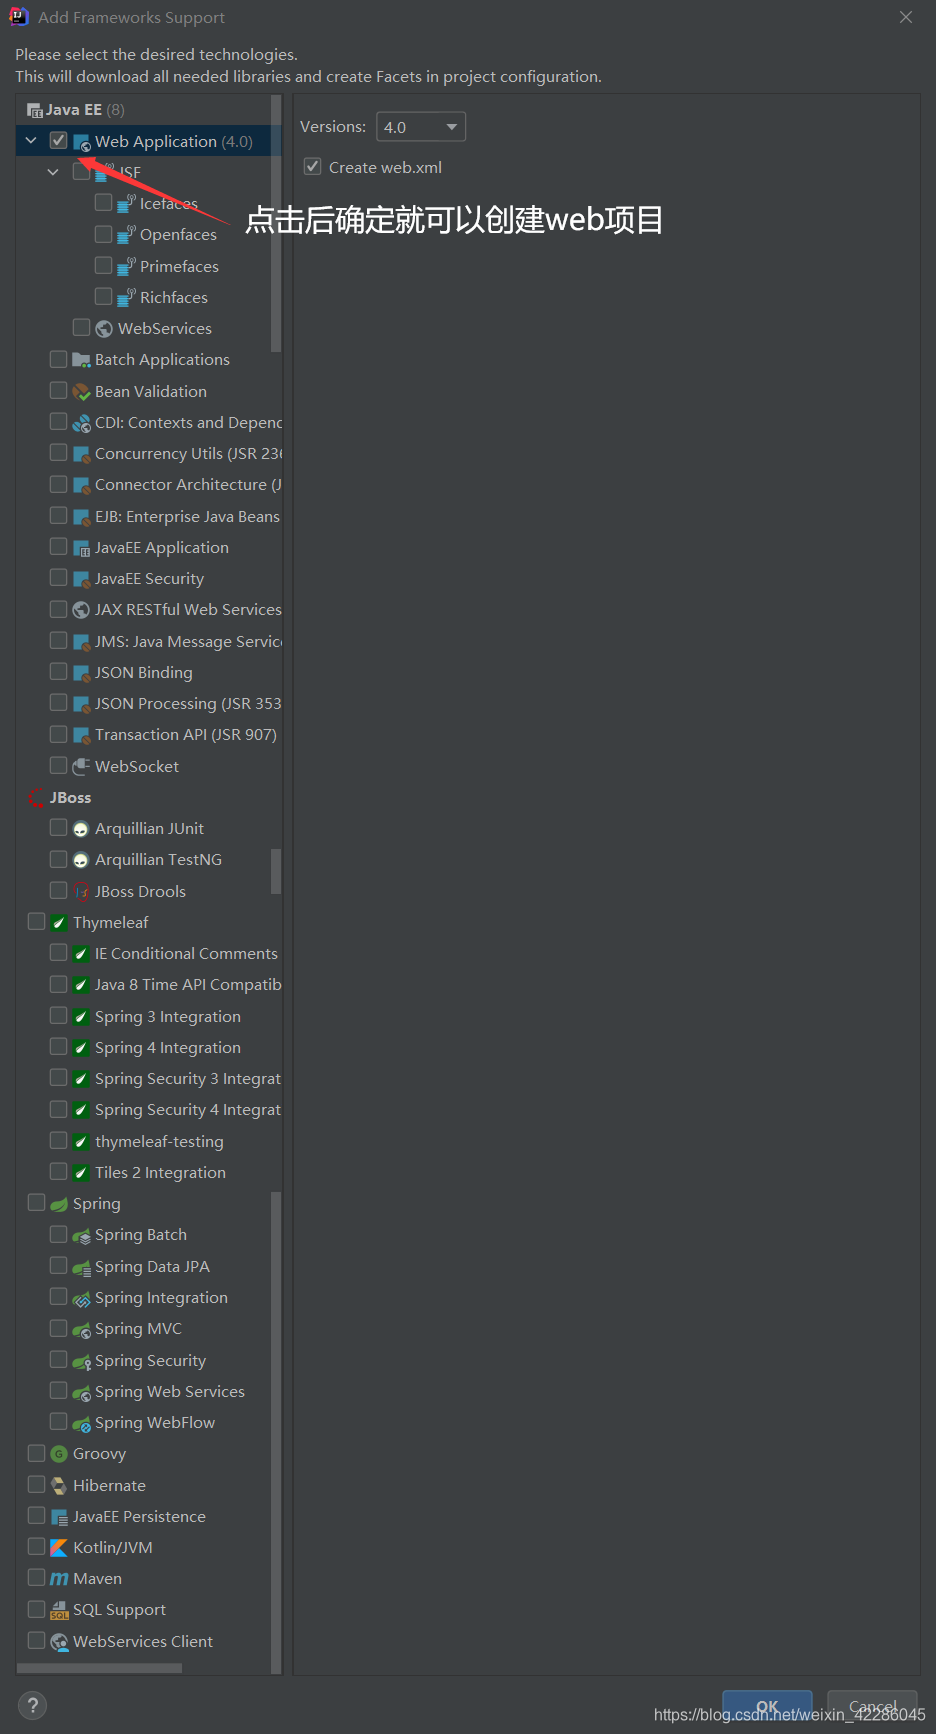936x1734 pixels.
Task: Click the Kotlin/JVM logo icon
Action: 59,1548
